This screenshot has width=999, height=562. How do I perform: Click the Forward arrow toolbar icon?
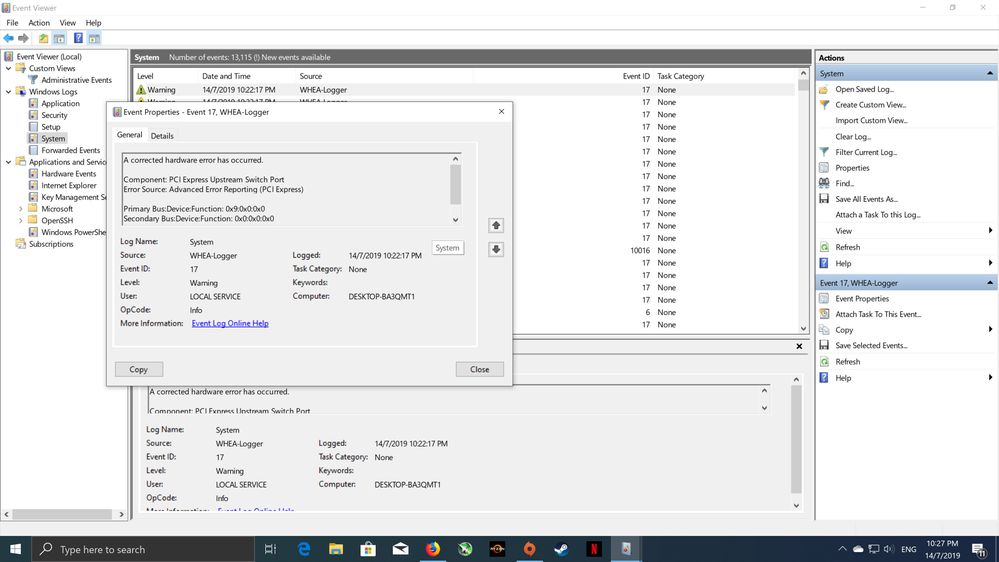(x=24, y=38)
